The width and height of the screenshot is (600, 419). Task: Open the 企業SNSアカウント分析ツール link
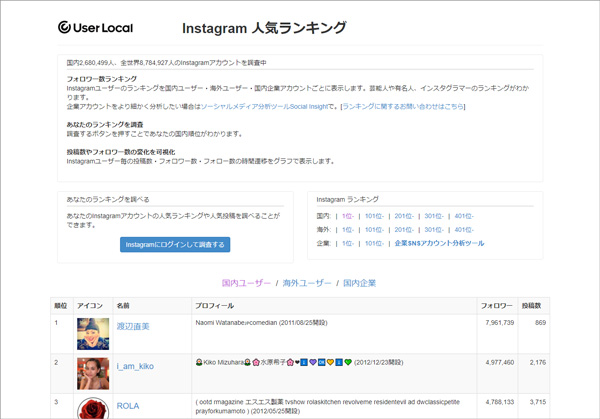pyautogui.click(x=439, y=243)
